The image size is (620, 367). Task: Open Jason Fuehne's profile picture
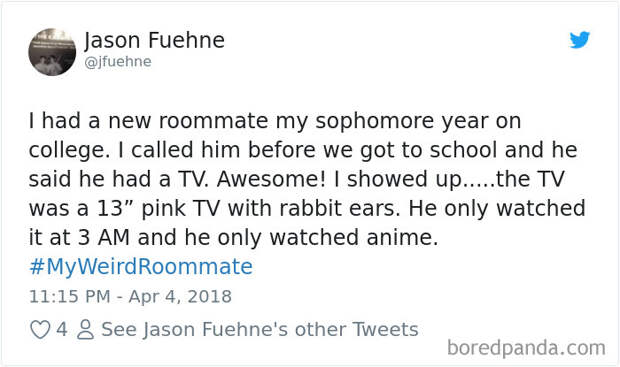[52, 52]
